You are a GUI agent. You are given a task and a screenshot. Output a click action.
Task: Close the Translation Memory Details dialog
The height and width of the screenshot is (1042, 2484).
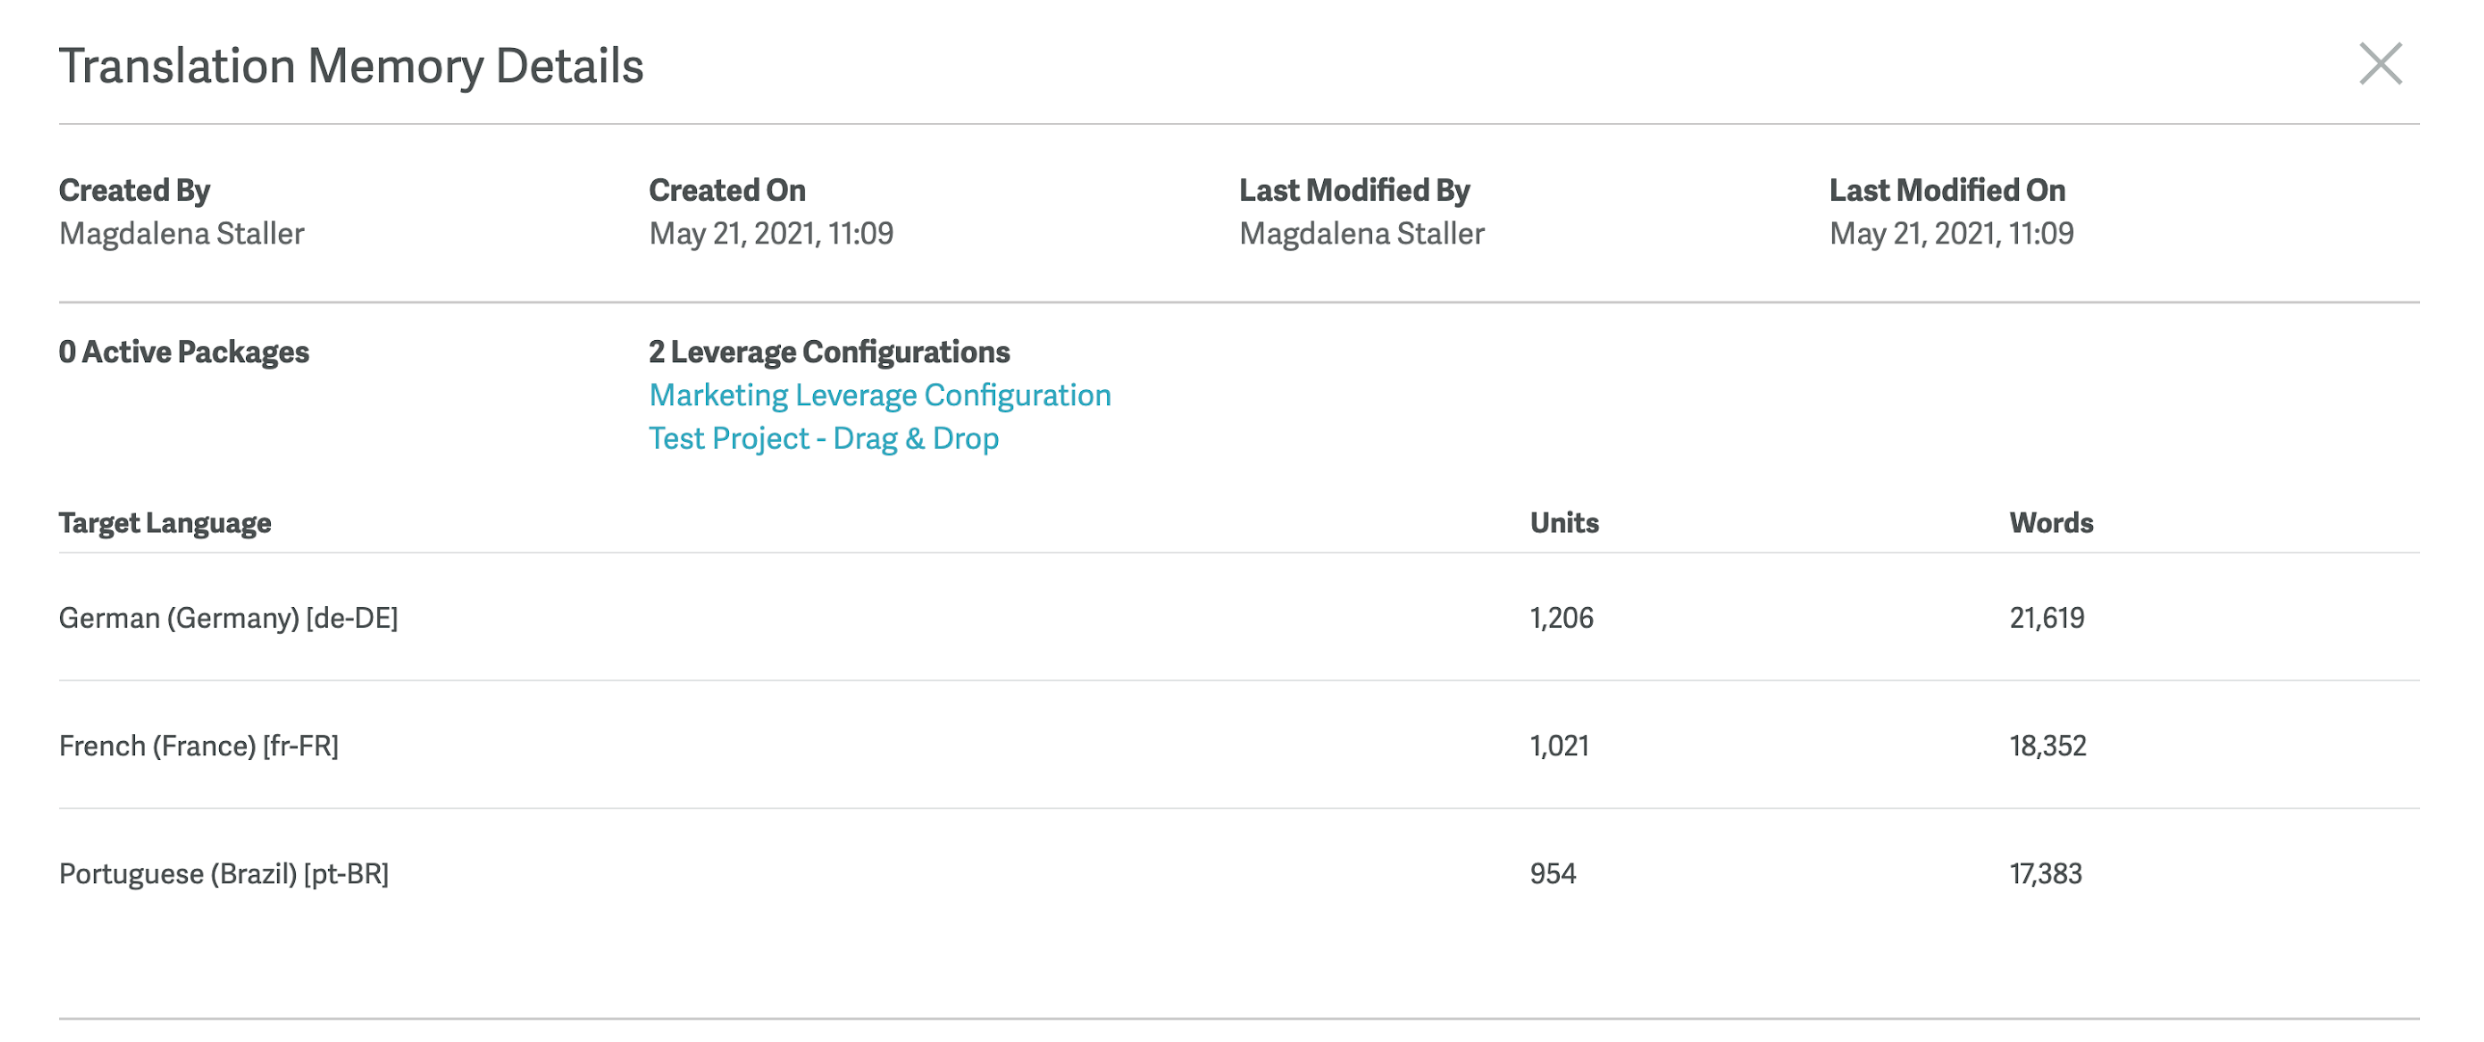(2380, 64)
